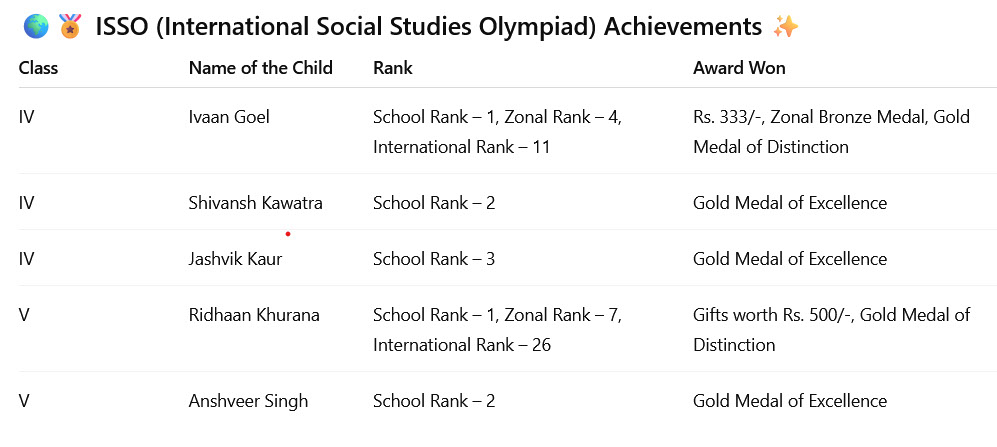Click the sparkles emoji after Achievements
The image size is (997, 447).
pyautogui.click(x=786, y=27)
